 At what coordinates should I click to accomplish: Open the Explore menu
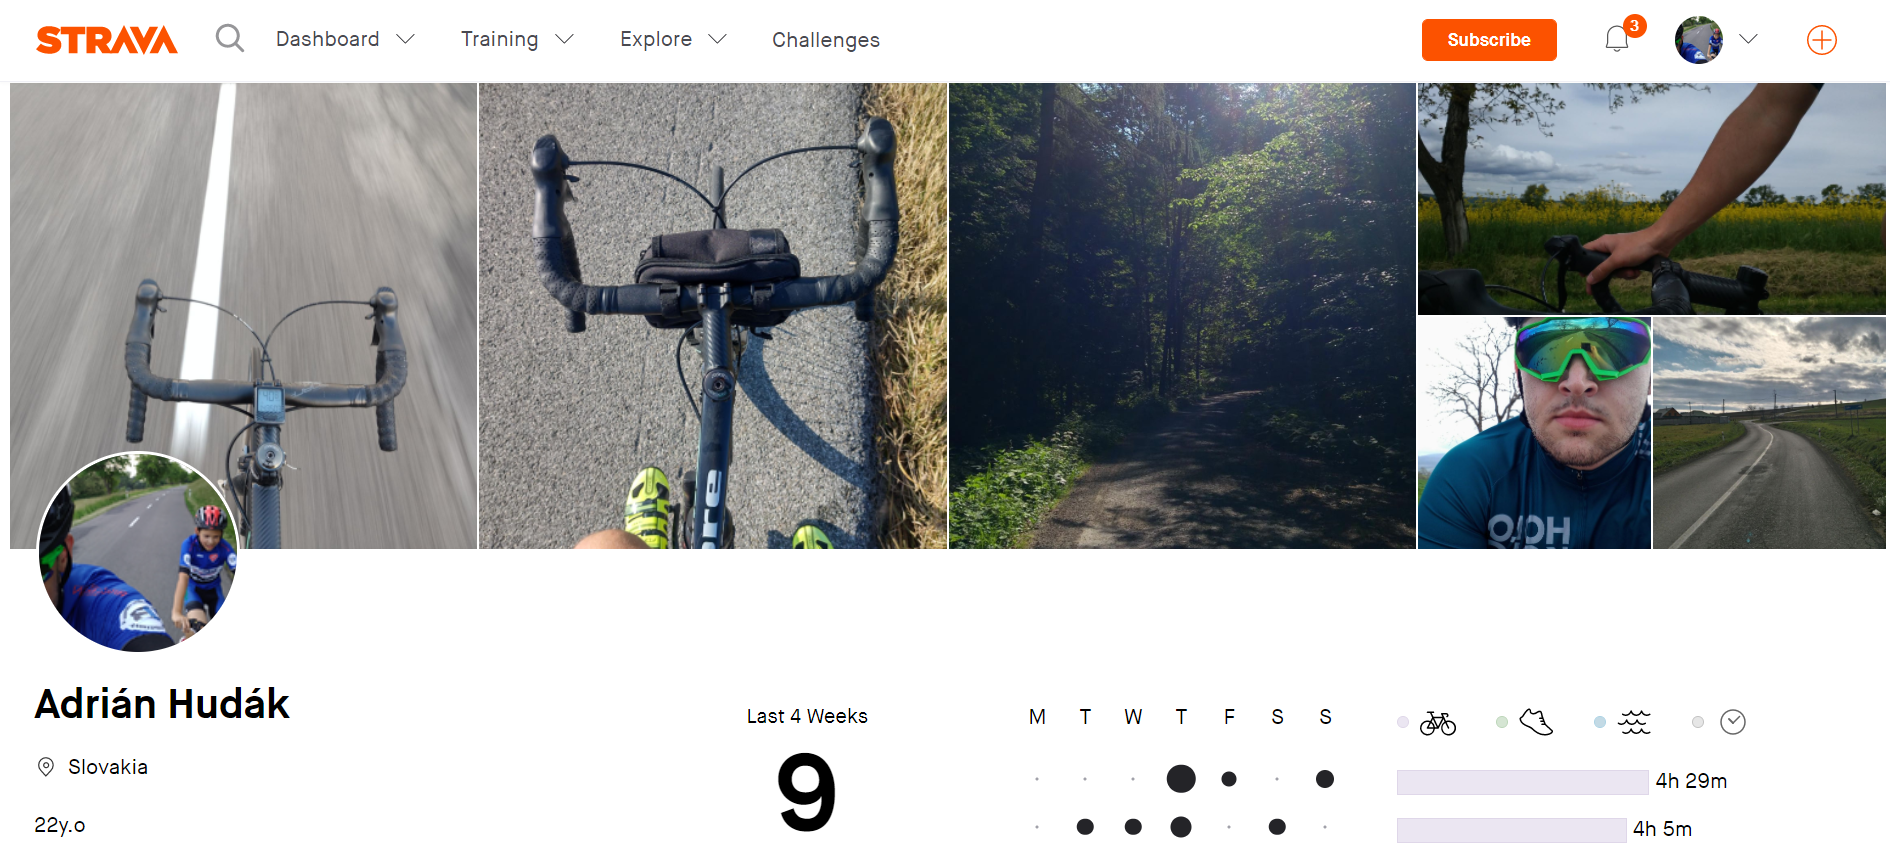[656, 39]
